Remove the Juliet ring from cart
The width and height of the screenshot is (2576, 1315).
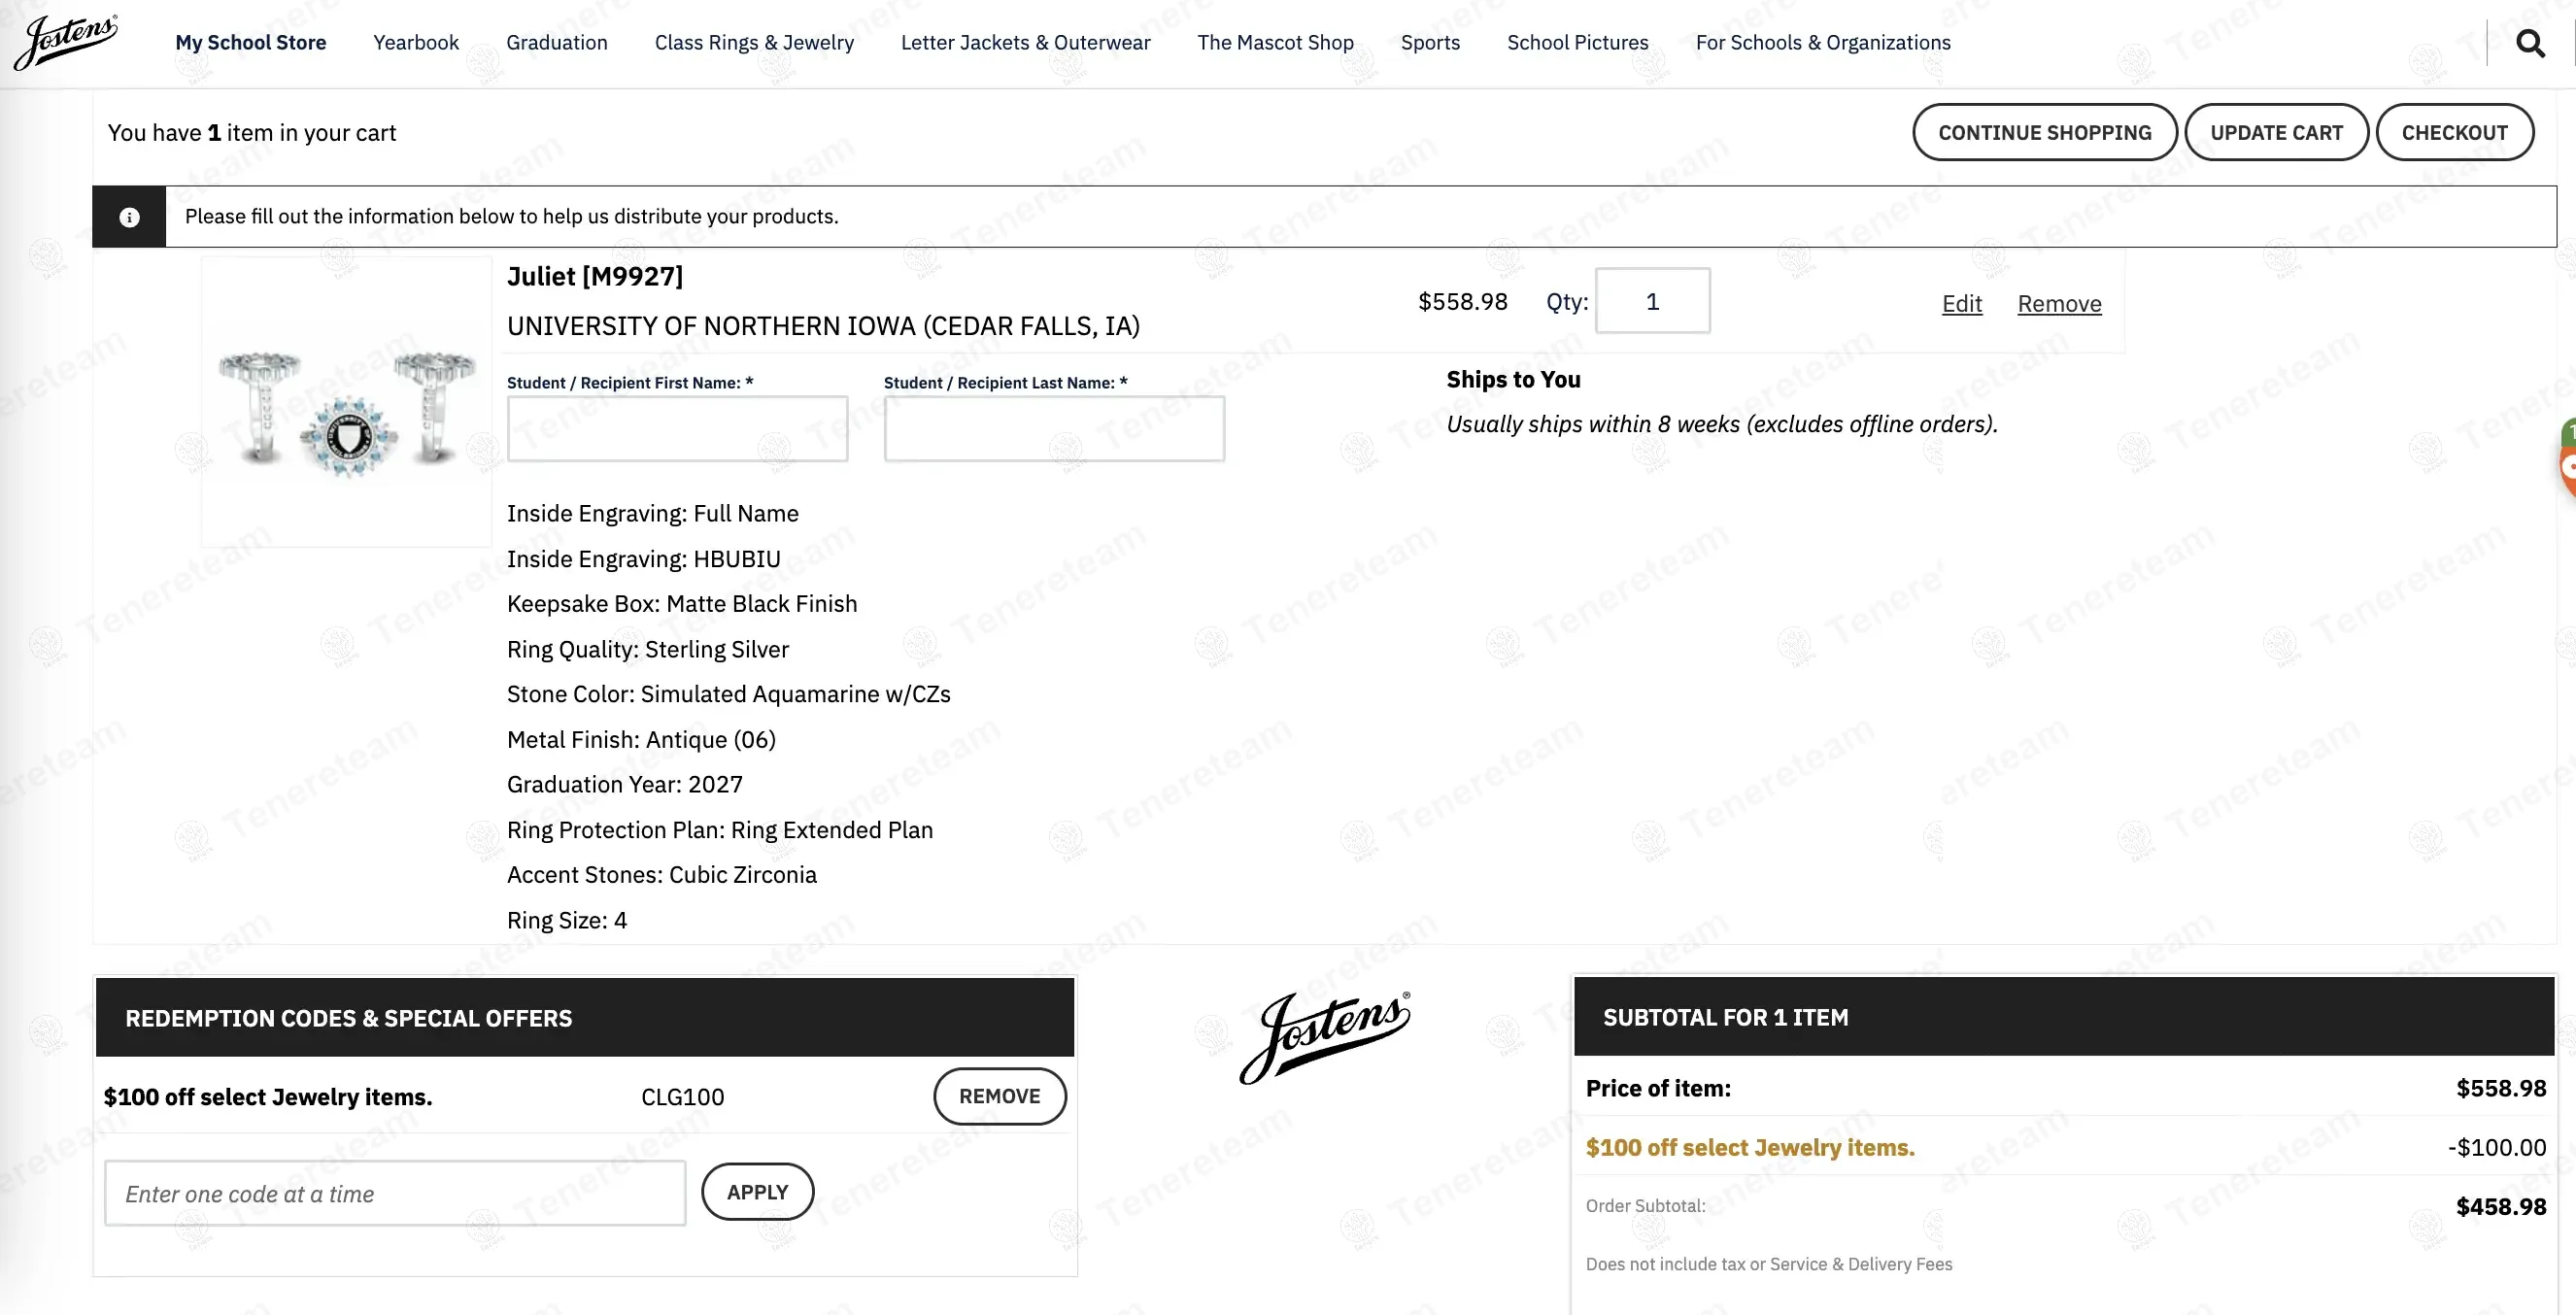click(x=2059, y=304)
